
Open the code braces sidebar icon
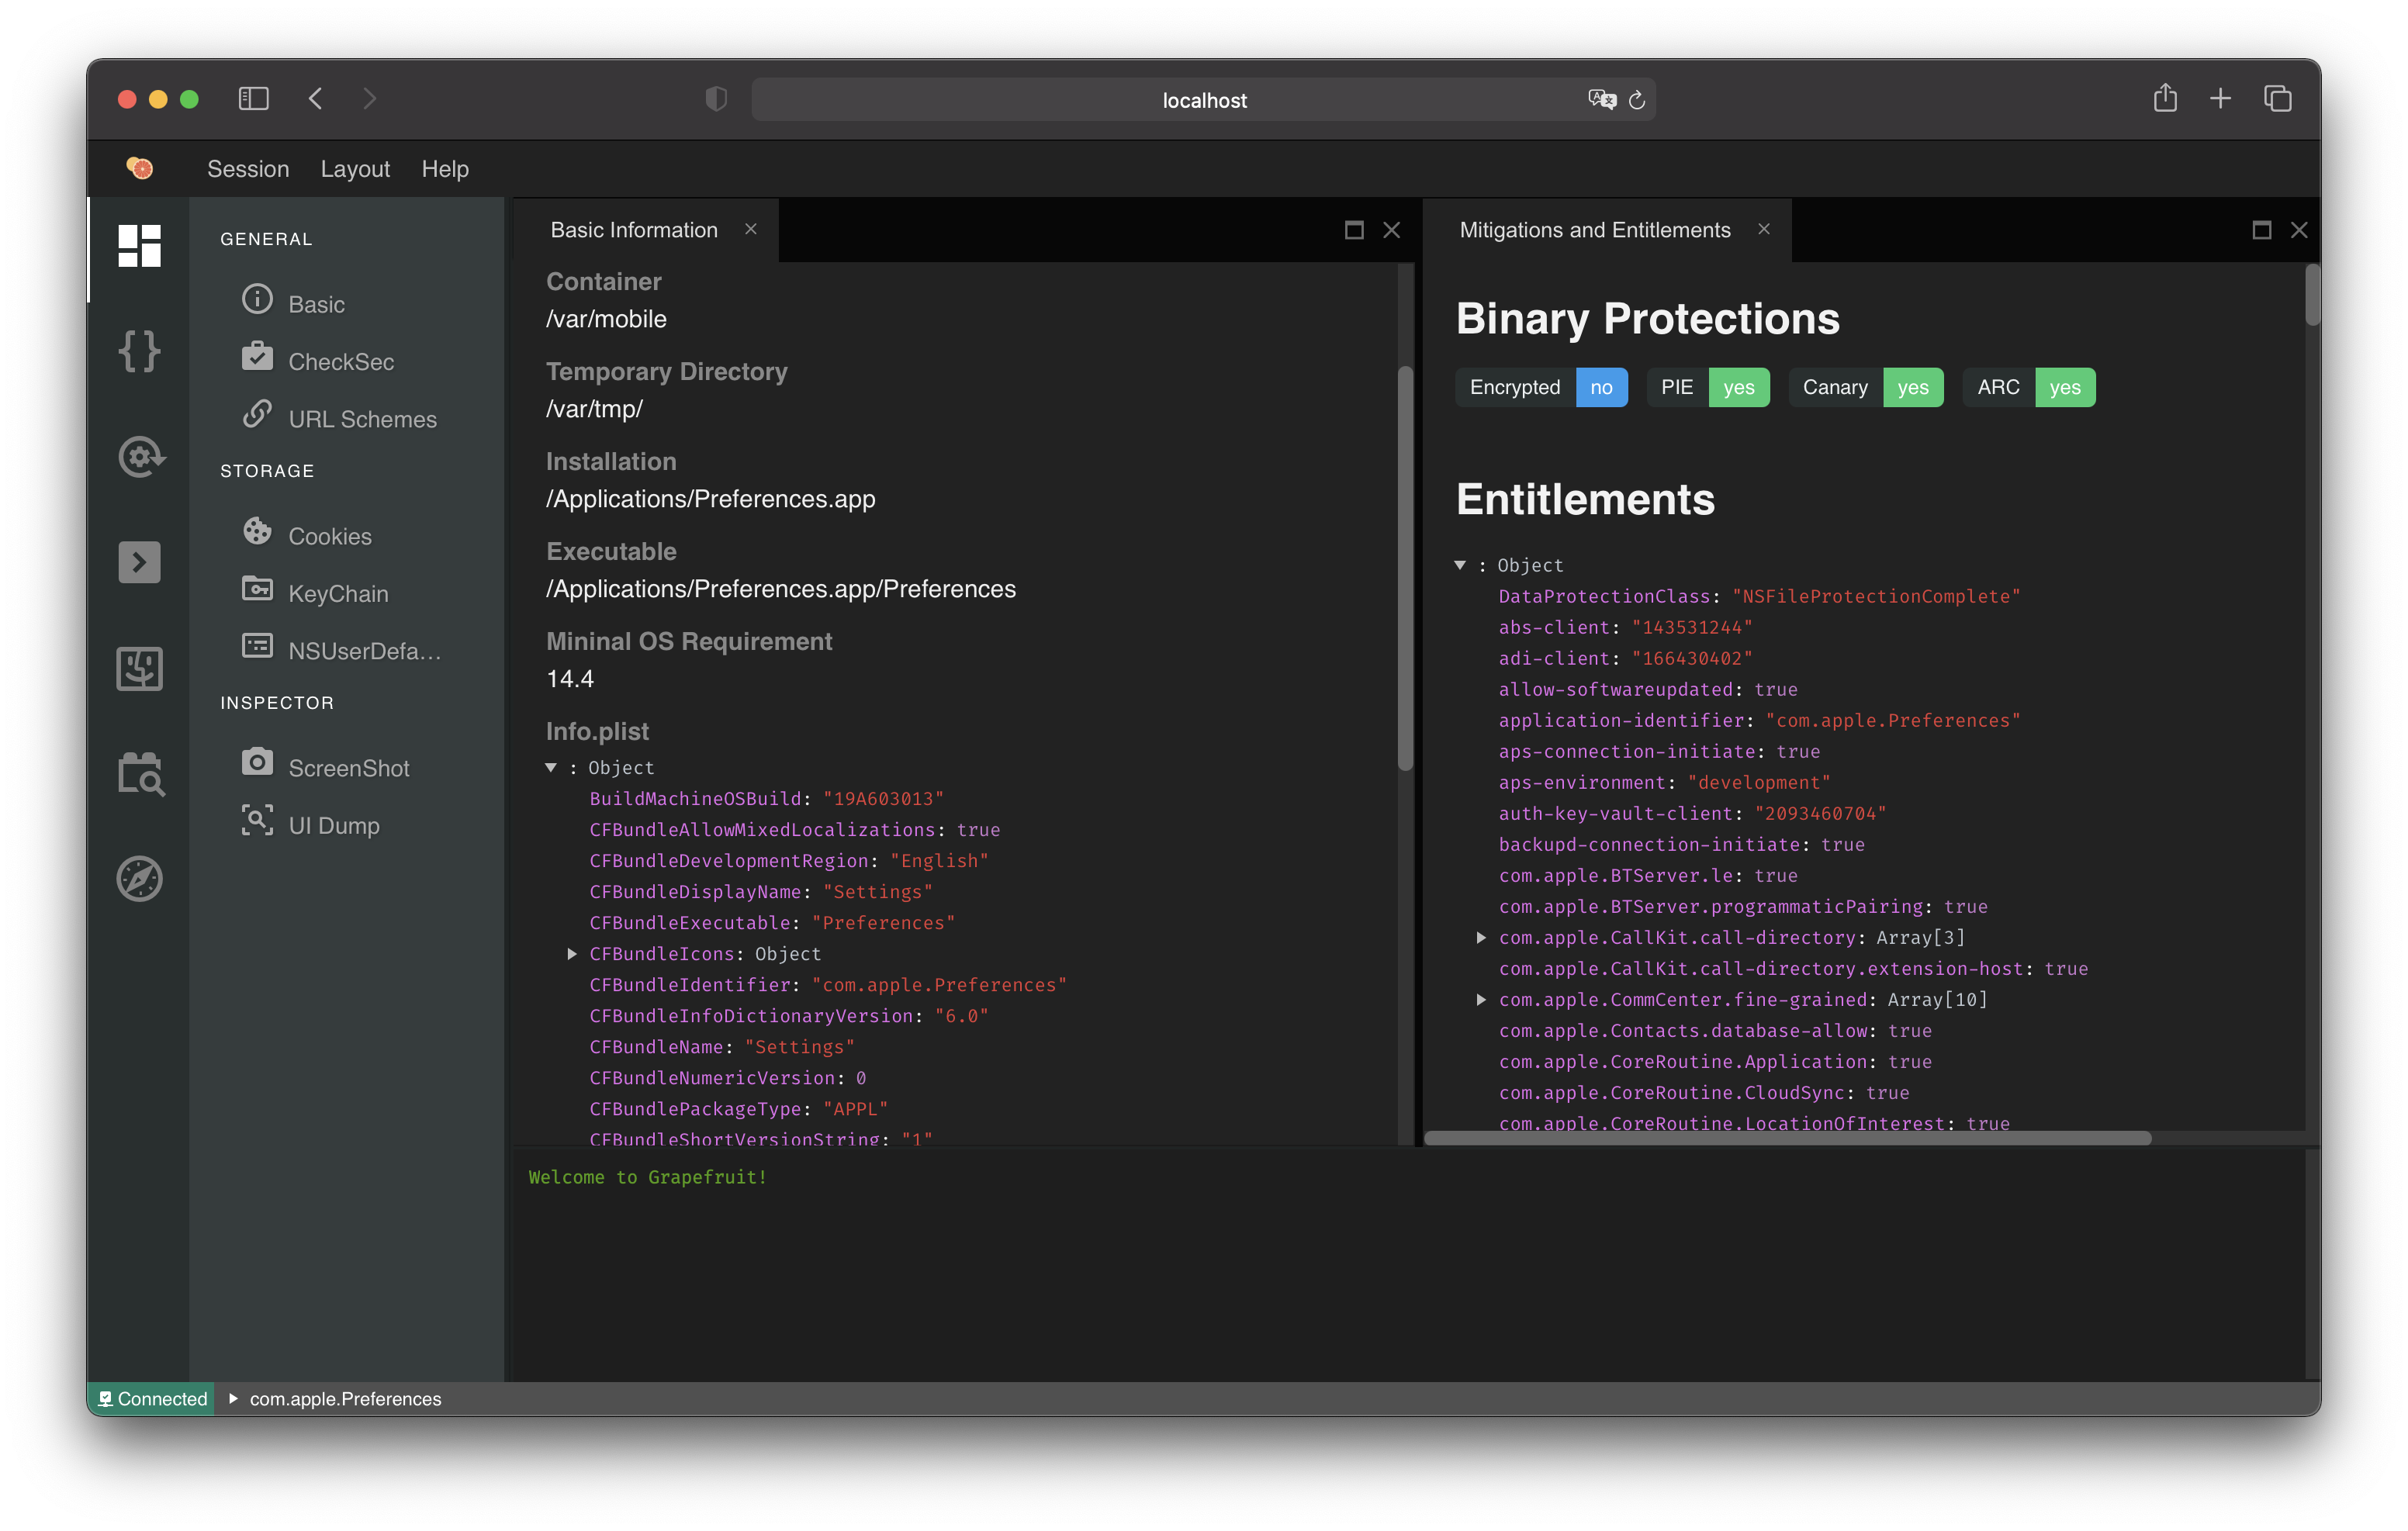tap(139, 351)
